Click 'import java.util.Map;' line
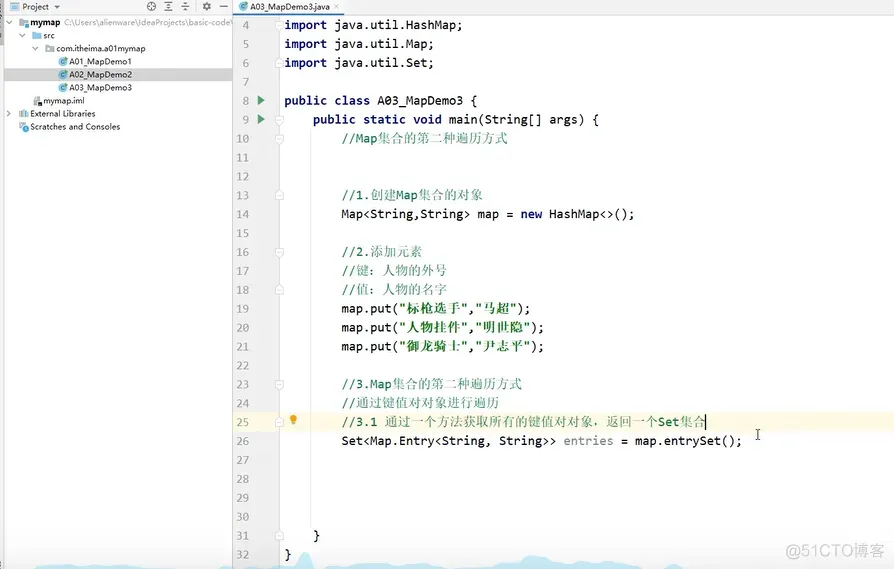The height and width of the screenshot is (569, 894). tap(359, 44)
